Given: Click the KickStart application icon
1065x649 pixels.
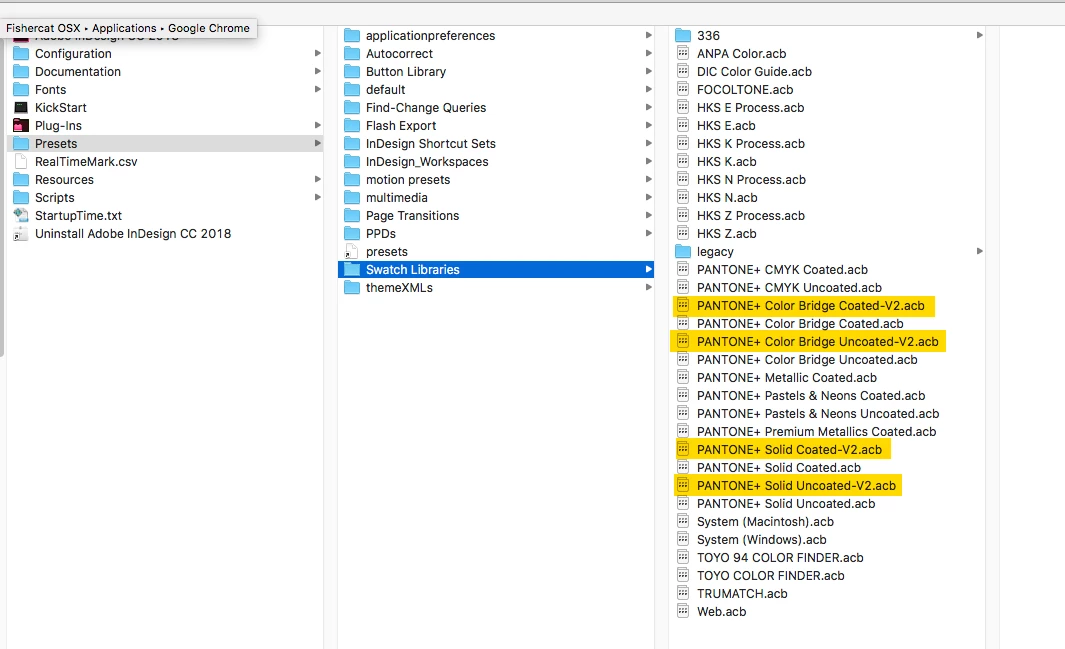Looking at the screenshot, I should click(21, 107).
